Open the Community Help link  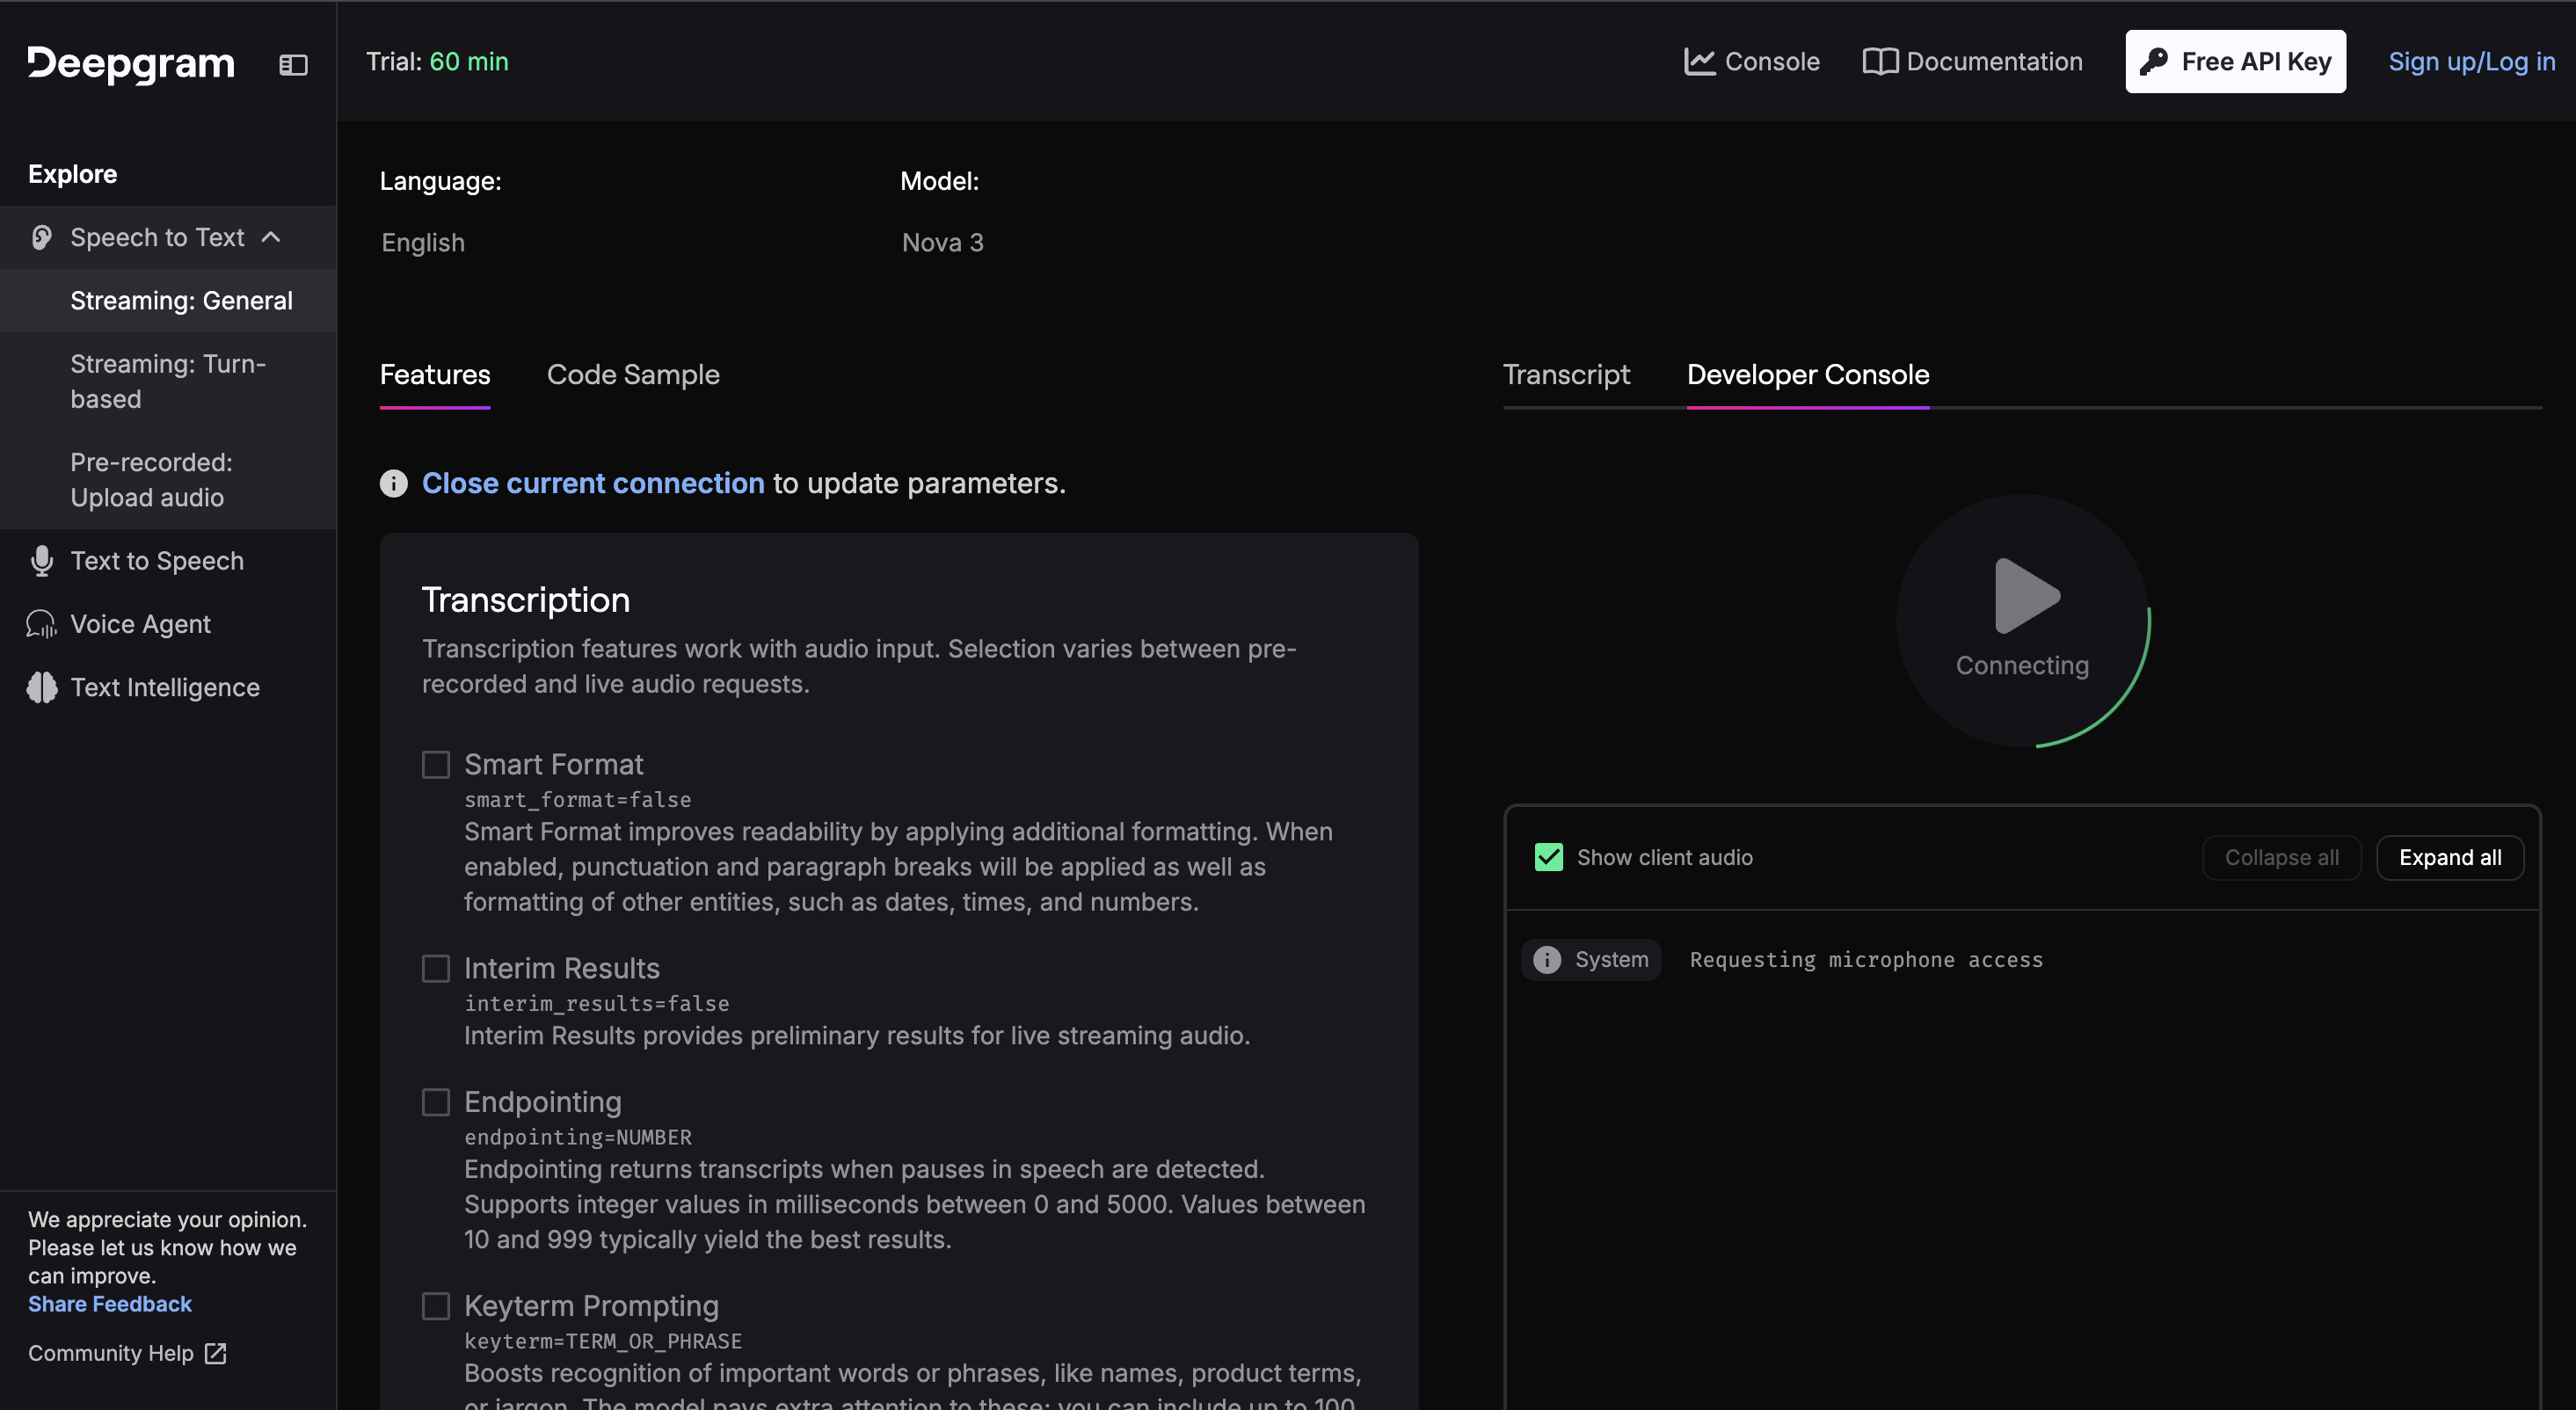click(127, 1353)
